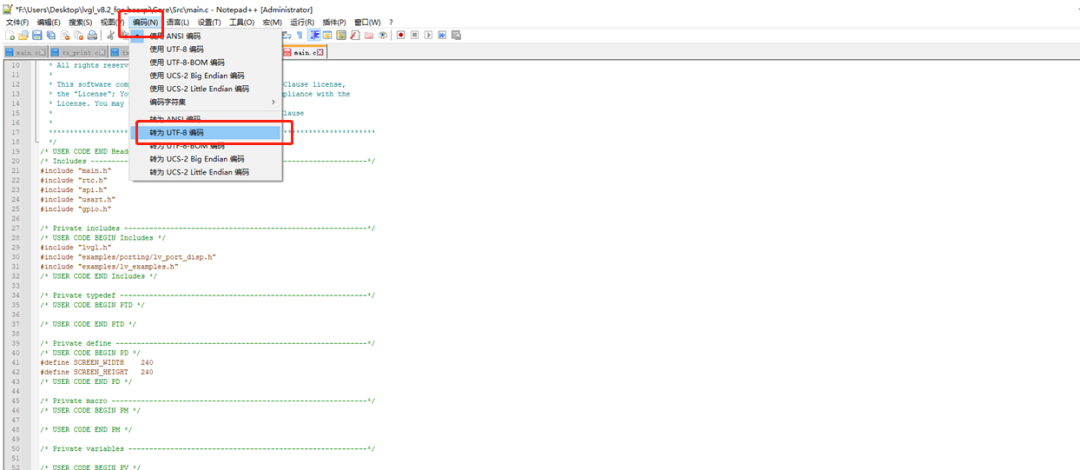Close the active main.c tab
Screen dimensions: 1080x470
point(320,52)
